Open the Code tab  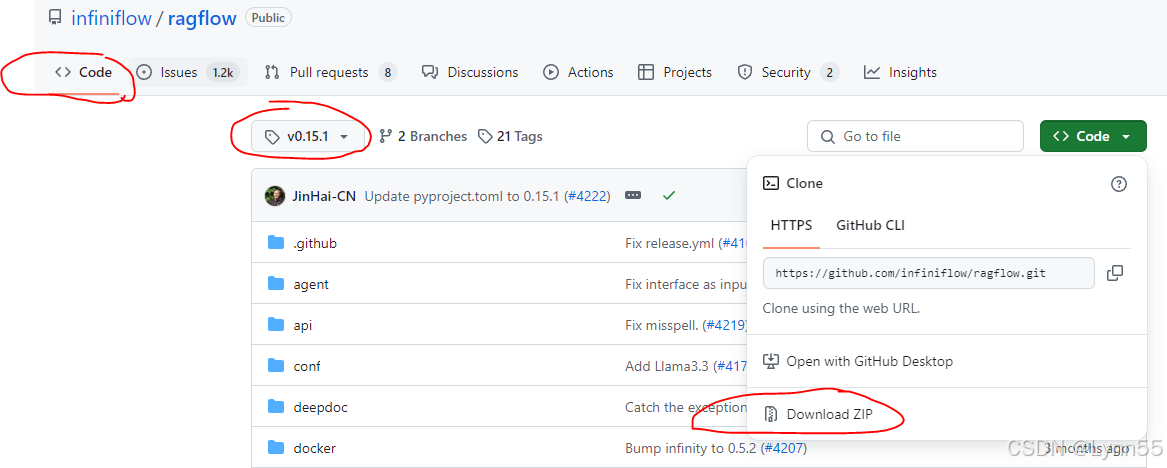[83, 72]
